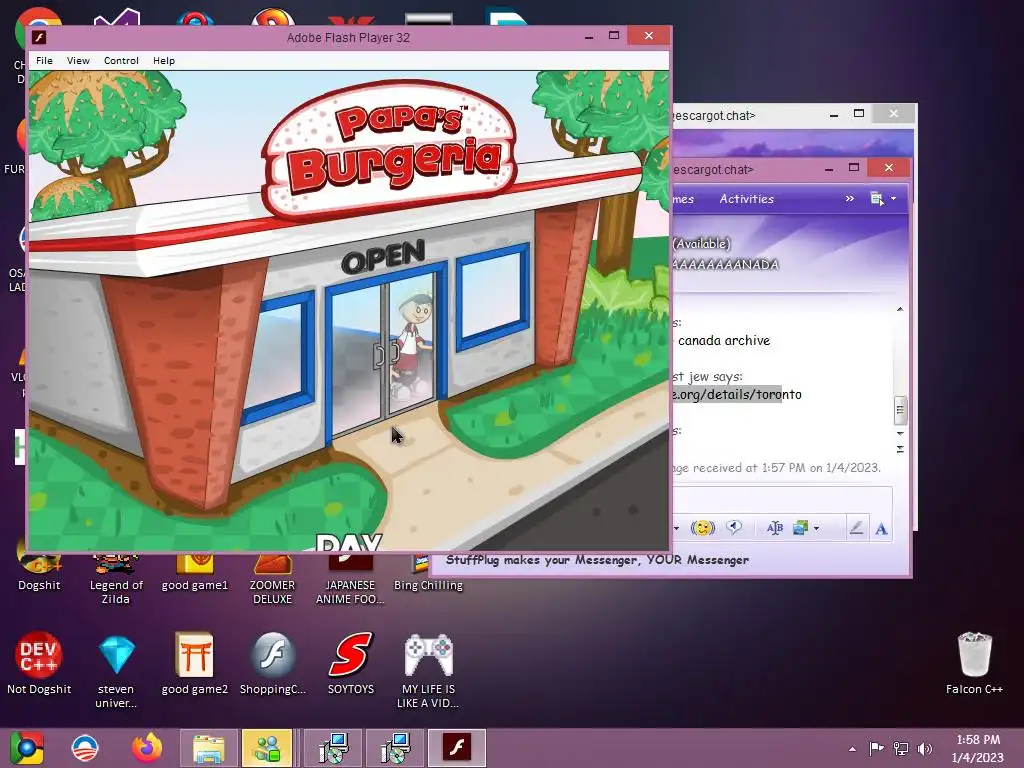Minimize the front escargot.chat window
Screen dimensions: 1024x768
pyautogui.click(x=829, y=168)
